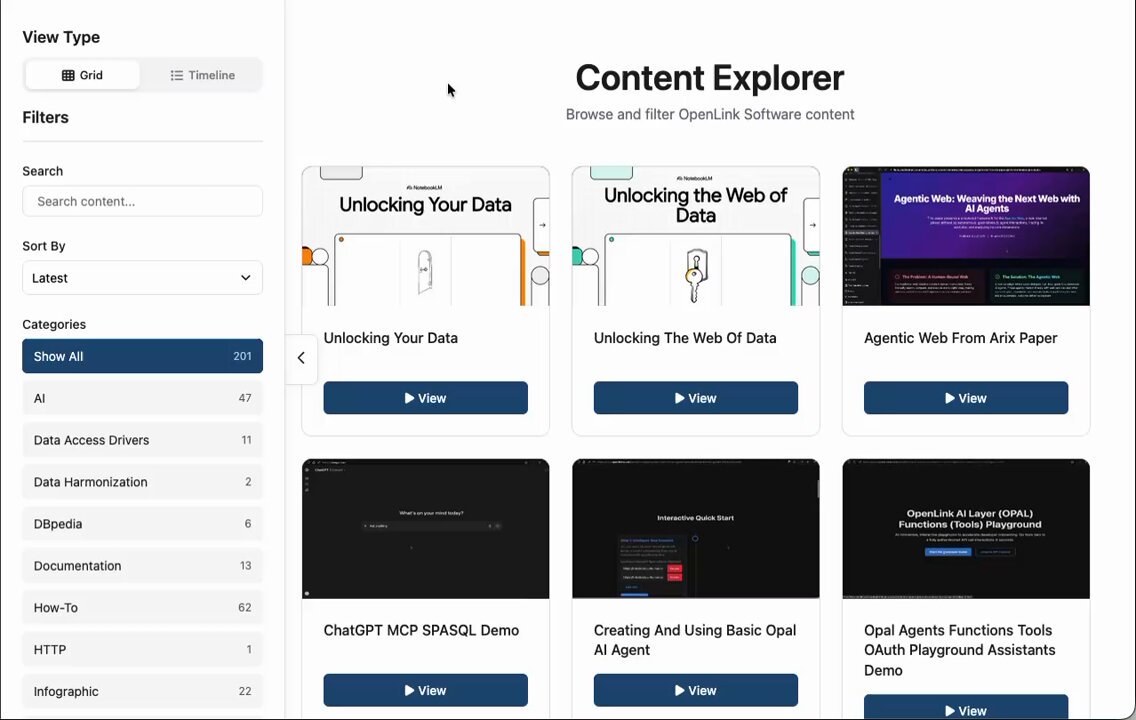
Task: Click the Unlocking Your Data card title
Action: click(x=390, y=338)
